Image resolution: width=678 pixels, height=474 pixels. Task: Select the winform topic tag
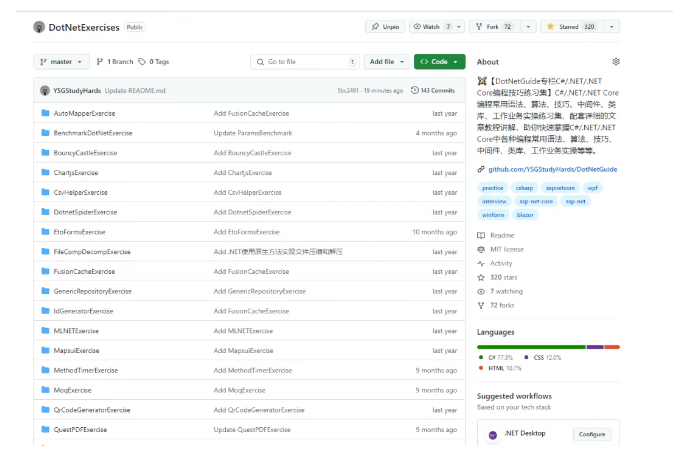point(493,215)
